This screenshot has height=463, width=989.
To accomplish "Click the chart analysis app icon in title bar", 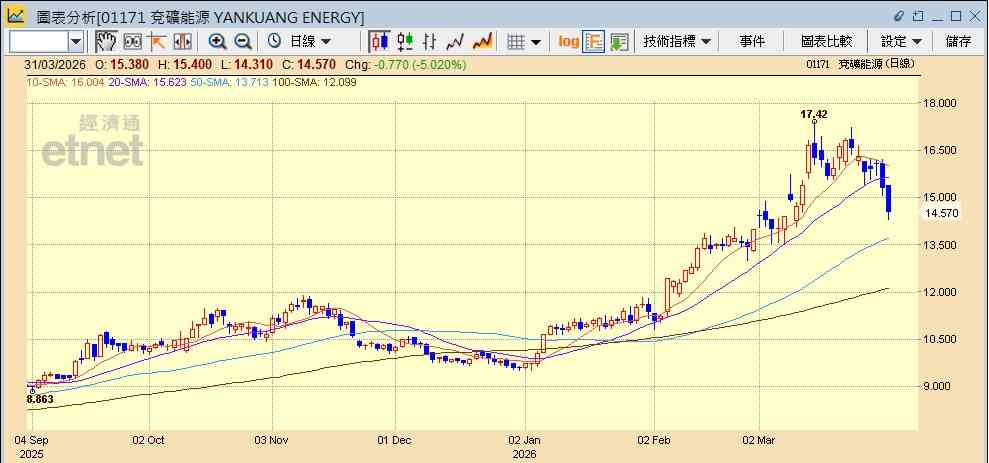I will 15,16.
